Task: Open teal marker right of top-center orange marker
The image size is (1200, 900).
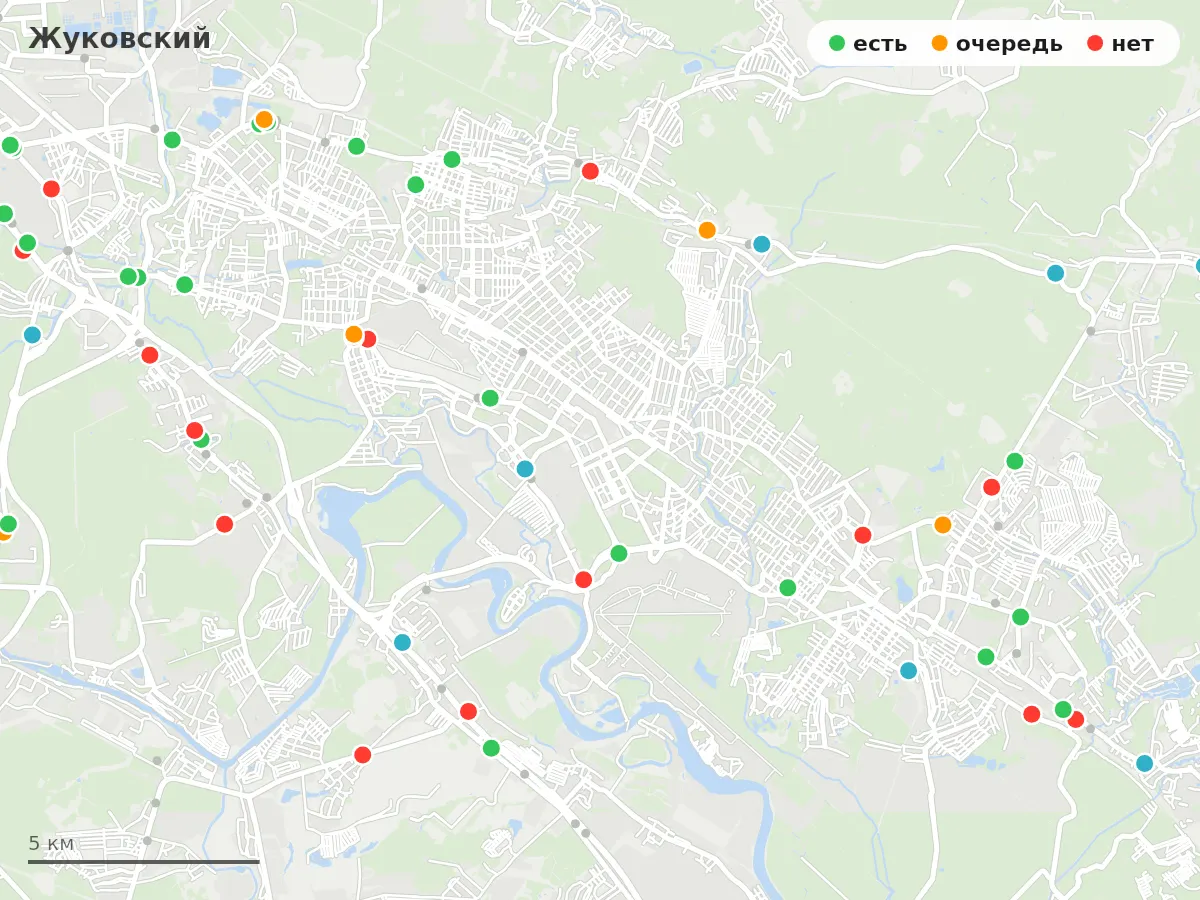Action: coord(761,244)
